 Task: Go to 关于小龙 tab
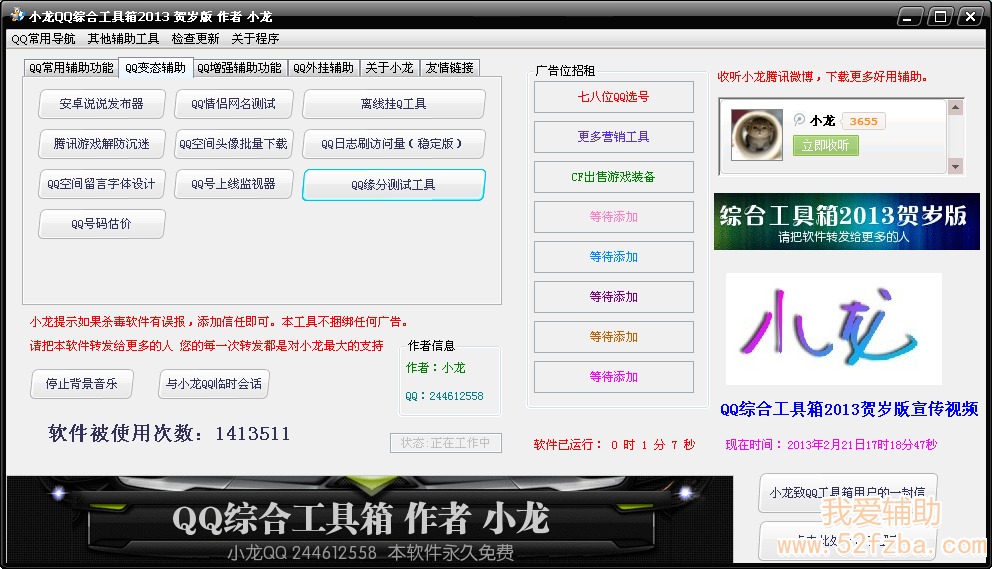389,68
